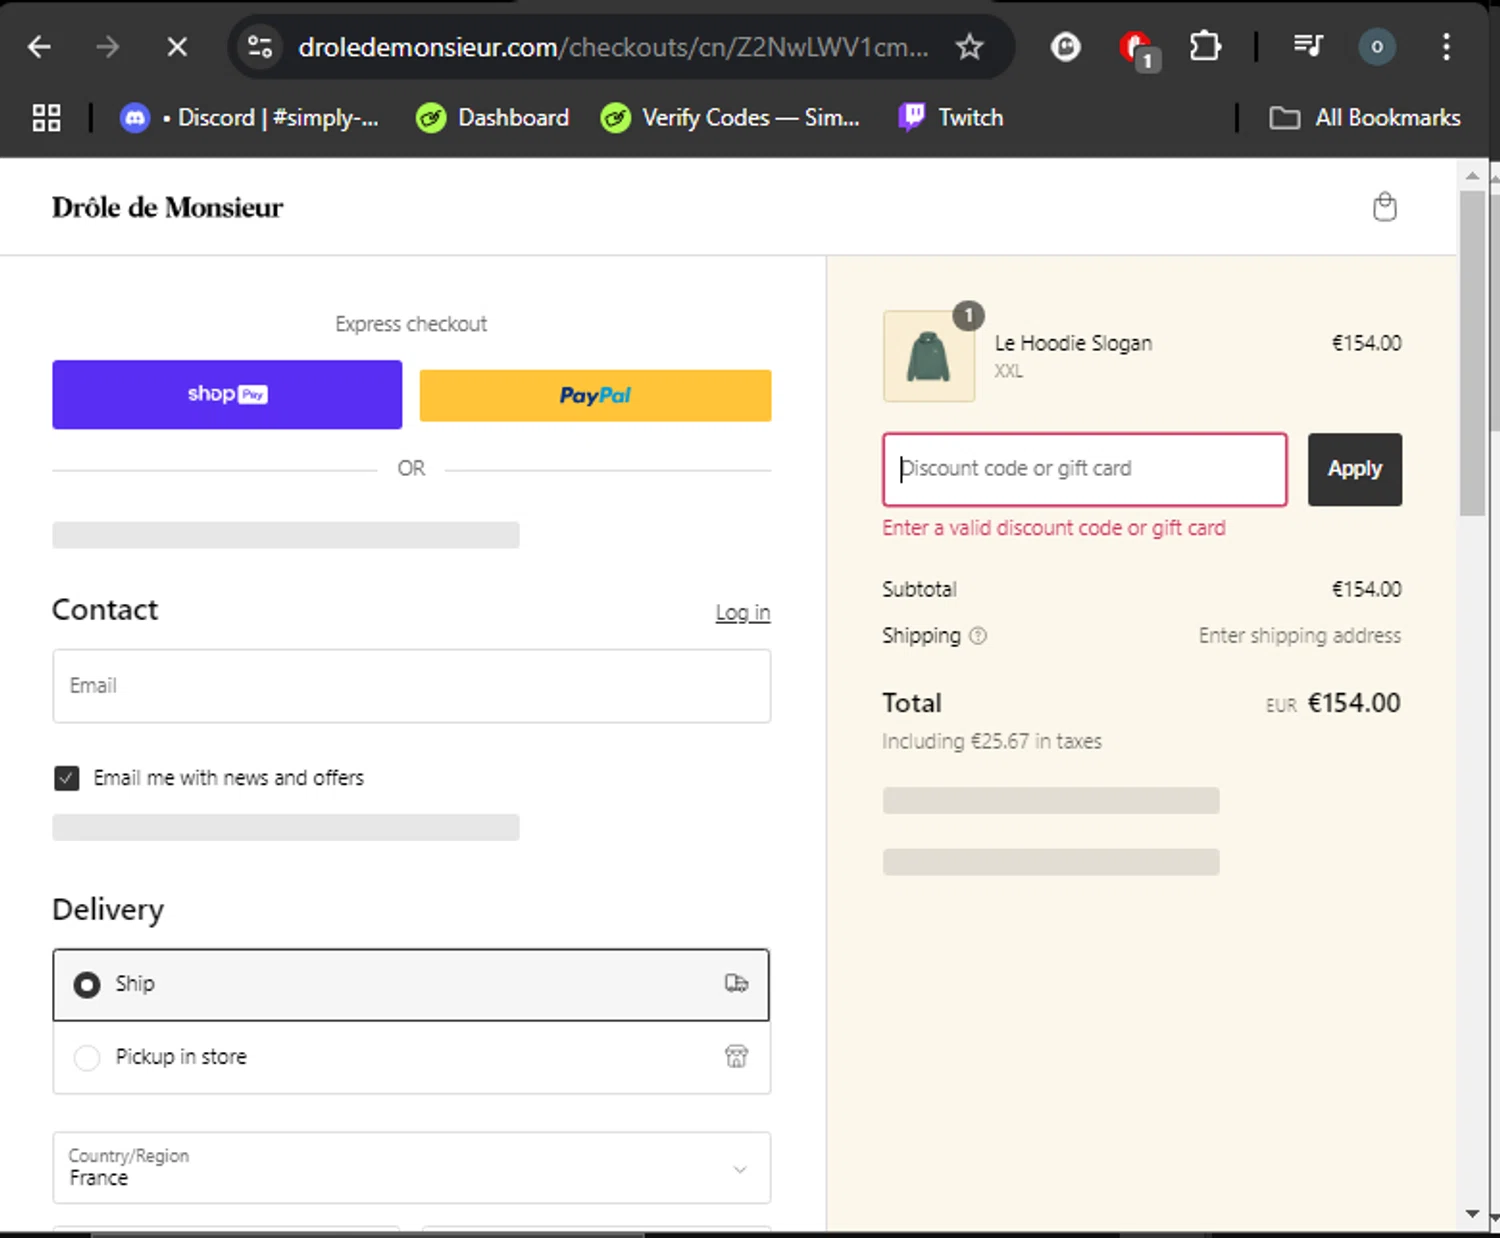Focus the Discount code or gift card field

pos(1084,469)
